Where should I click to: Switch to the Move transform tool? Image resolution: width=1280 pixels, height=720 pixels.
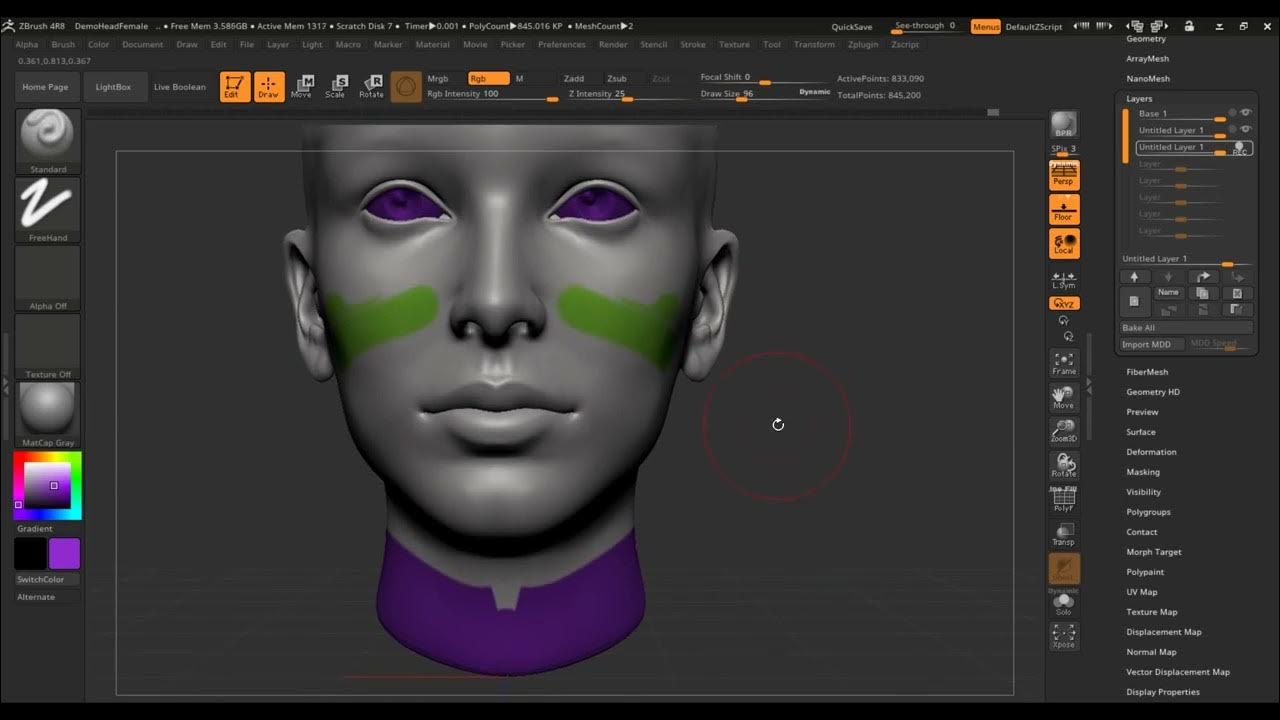[302, 87]
